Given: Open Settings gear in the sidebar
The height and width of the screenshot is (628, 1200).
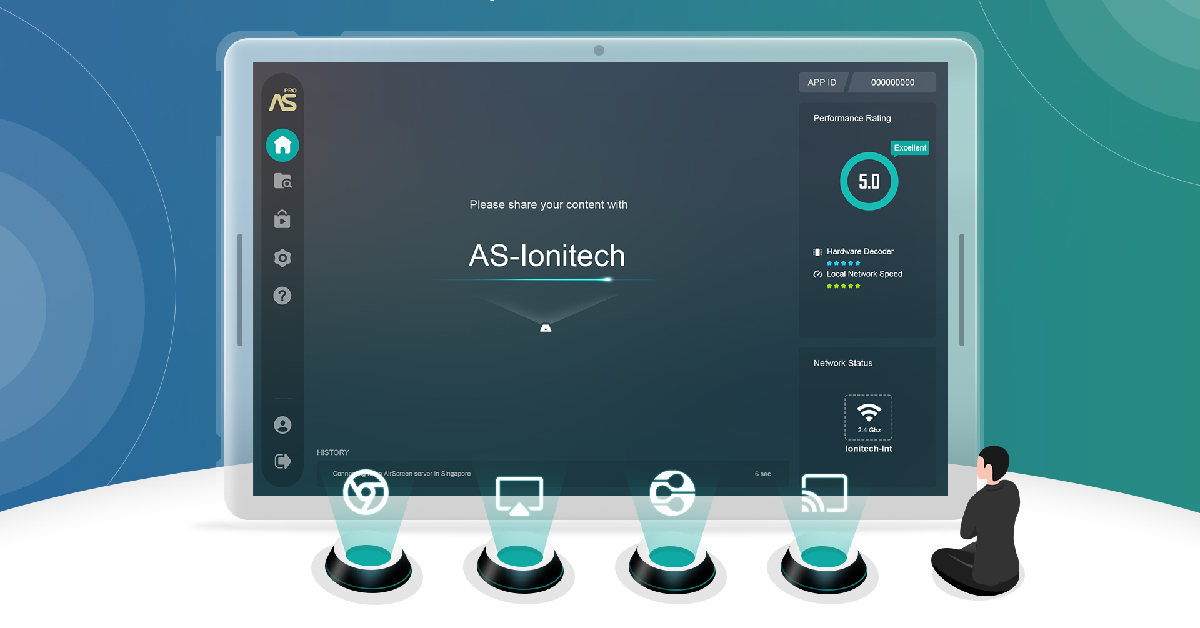Looking at the screenshot, I should pyautogui.click(x=282, y=258).
